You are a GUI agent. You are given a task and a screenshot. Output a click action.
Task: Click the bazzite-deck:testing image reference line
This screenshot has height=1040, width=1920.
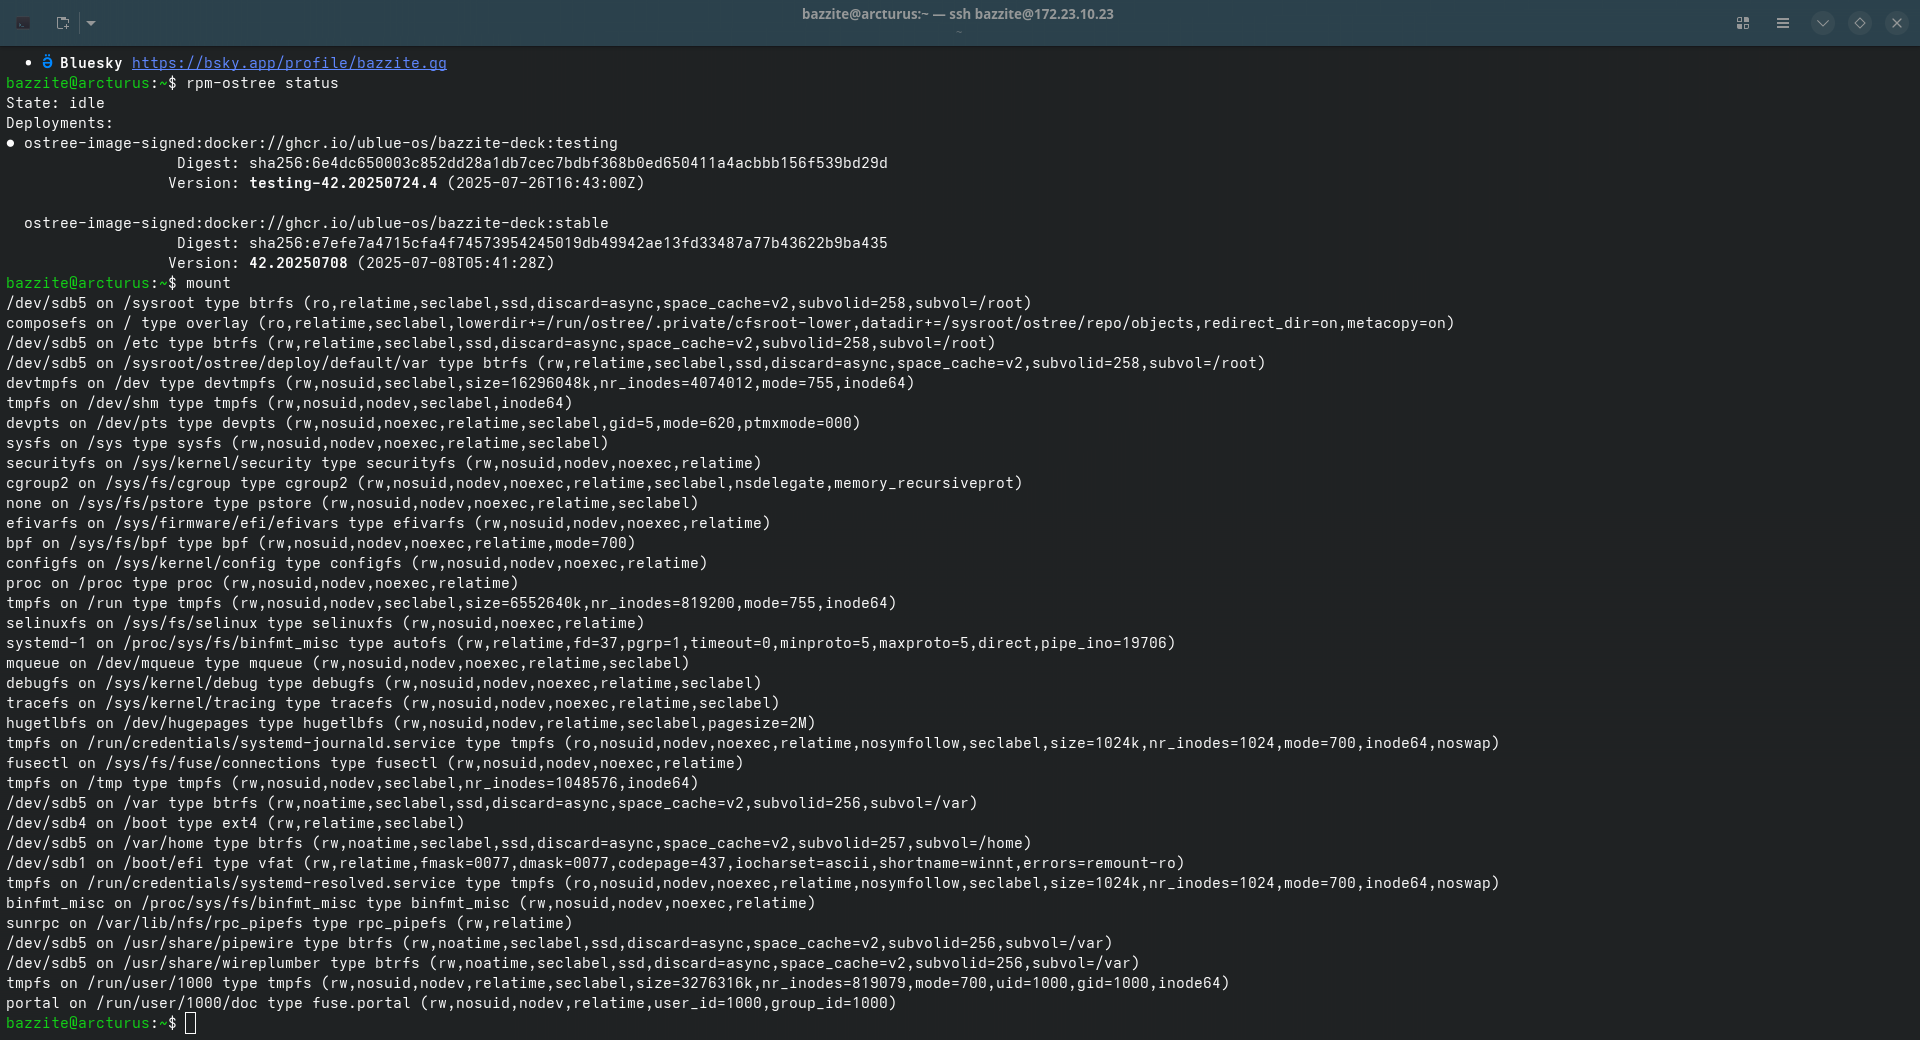[321, 143]
